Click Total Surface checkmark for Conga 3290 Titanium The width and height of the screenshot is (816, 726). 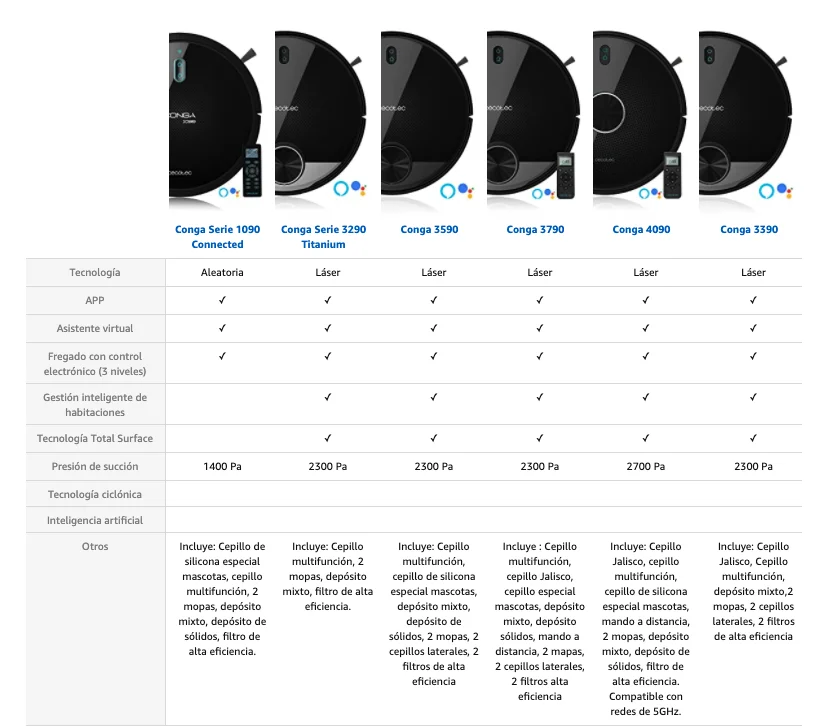click(x=328, y=439)
